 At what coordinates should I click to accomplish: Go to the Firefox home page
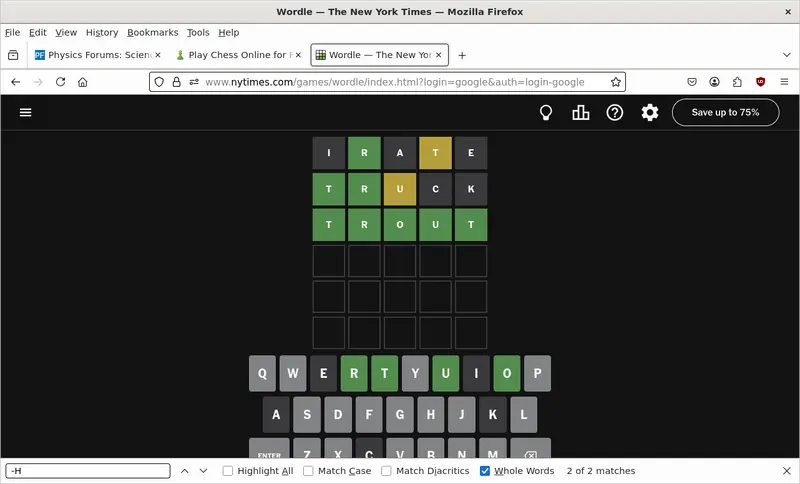(83, 82)
